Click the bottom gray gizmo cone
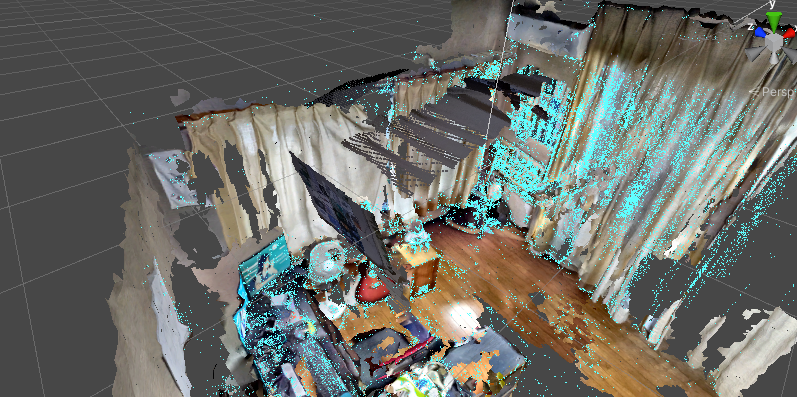The height and width of the screenshot is (397, 797). [774, 57]
